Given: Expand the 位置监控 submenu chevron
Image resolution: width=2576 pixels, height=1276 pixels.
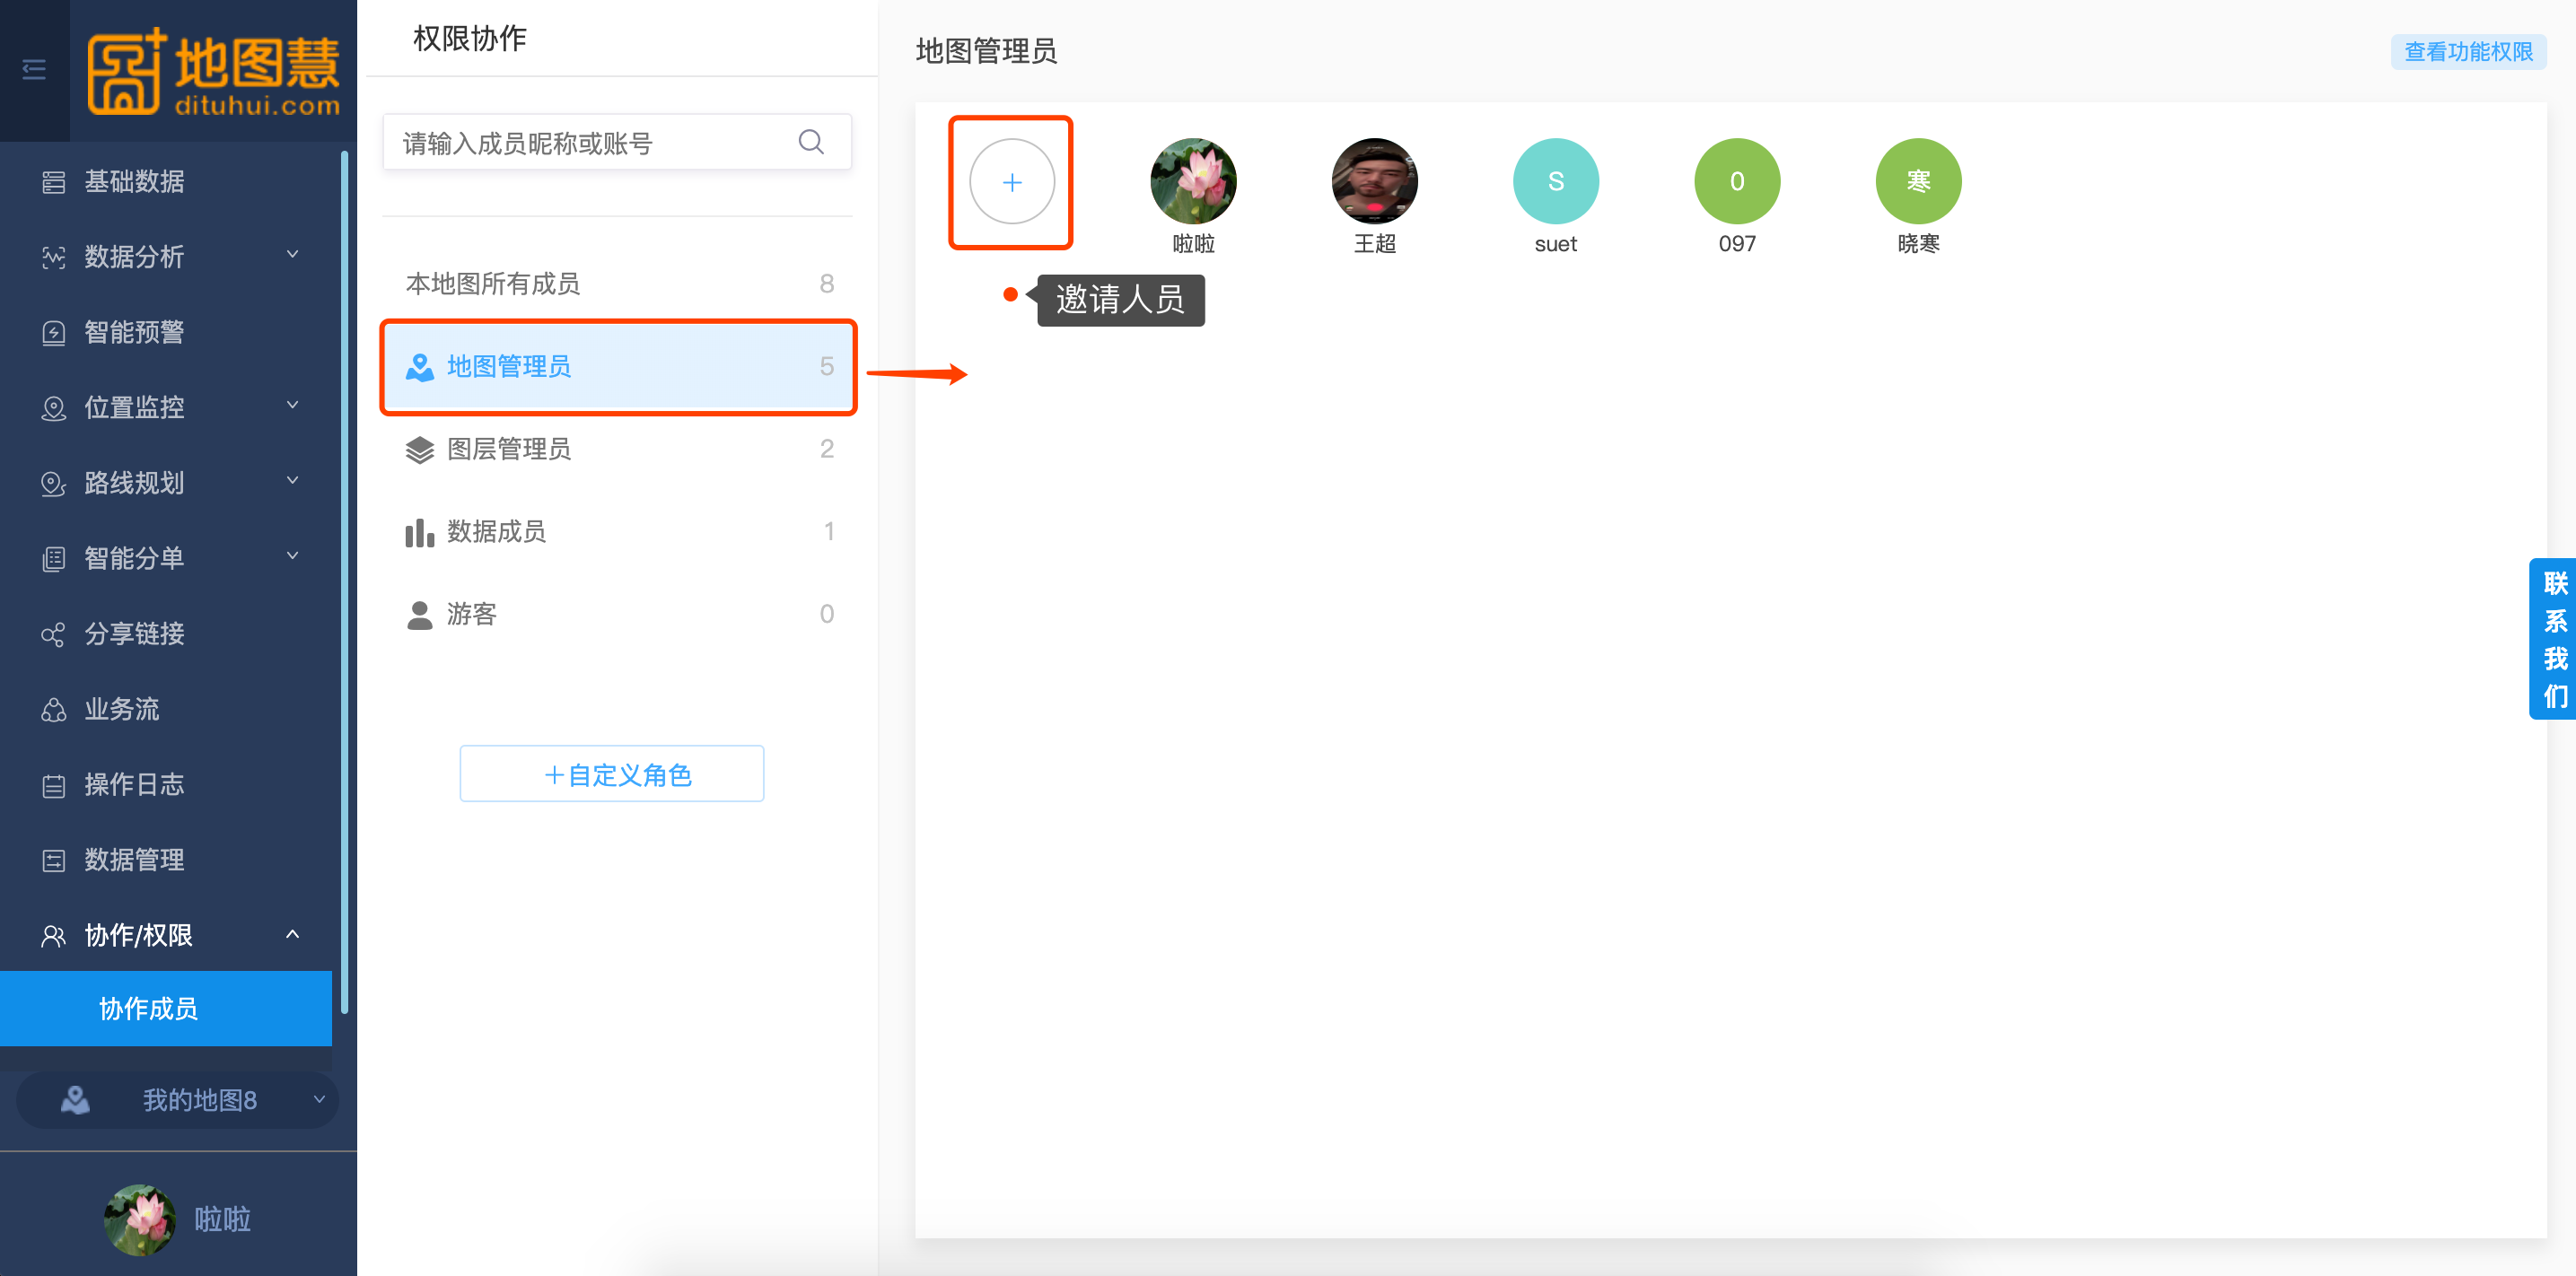Looking at the screenshot, I should point(293,405).
